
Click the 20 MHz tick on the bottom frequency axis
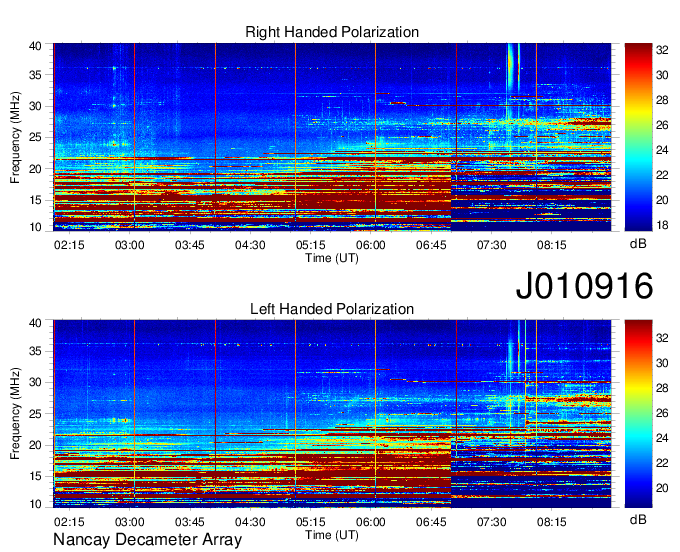click(35, 445)
